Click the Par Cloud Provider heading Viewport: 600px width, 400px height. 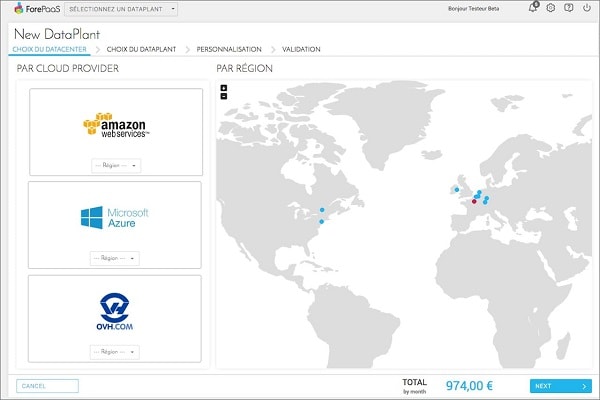tap(68, 69)
